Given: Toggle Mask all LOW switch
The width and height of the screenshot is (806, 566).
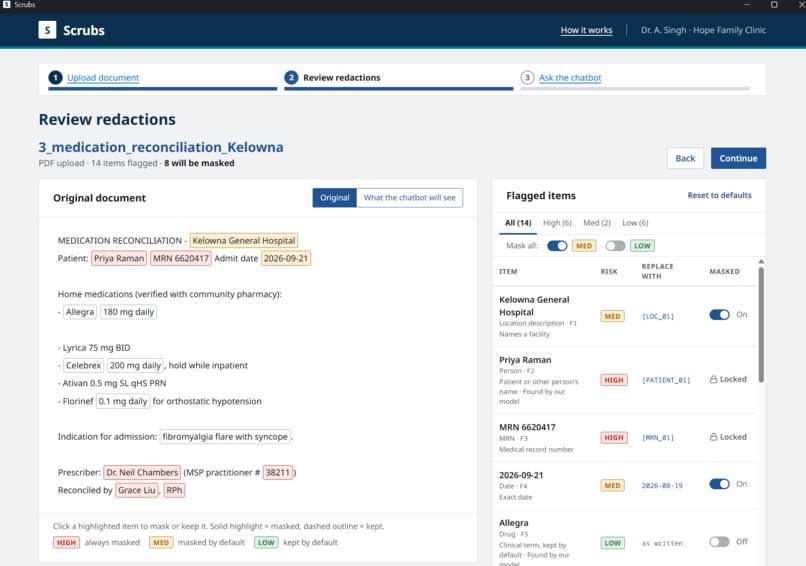Looking at the screenshot, I should (615, 246).
